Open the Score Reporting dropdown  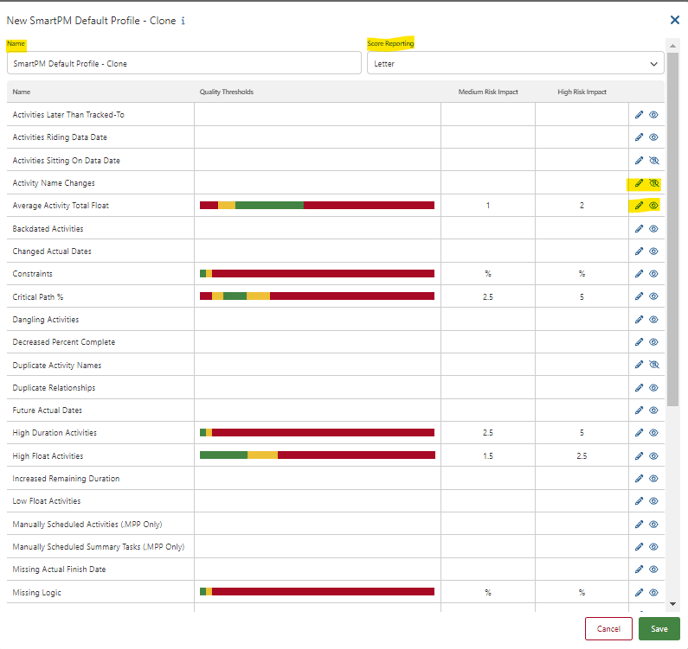pos(516,64)
